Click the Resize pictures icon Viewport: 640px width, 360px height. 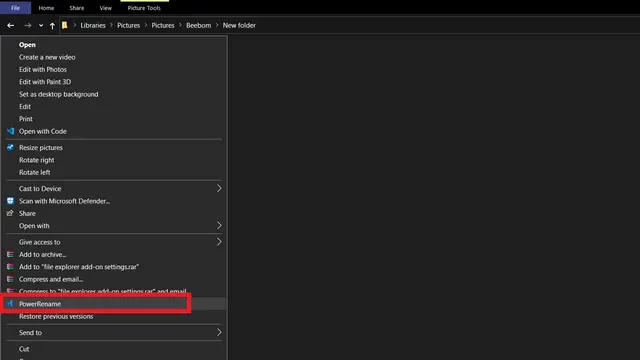tap(10, 147)
